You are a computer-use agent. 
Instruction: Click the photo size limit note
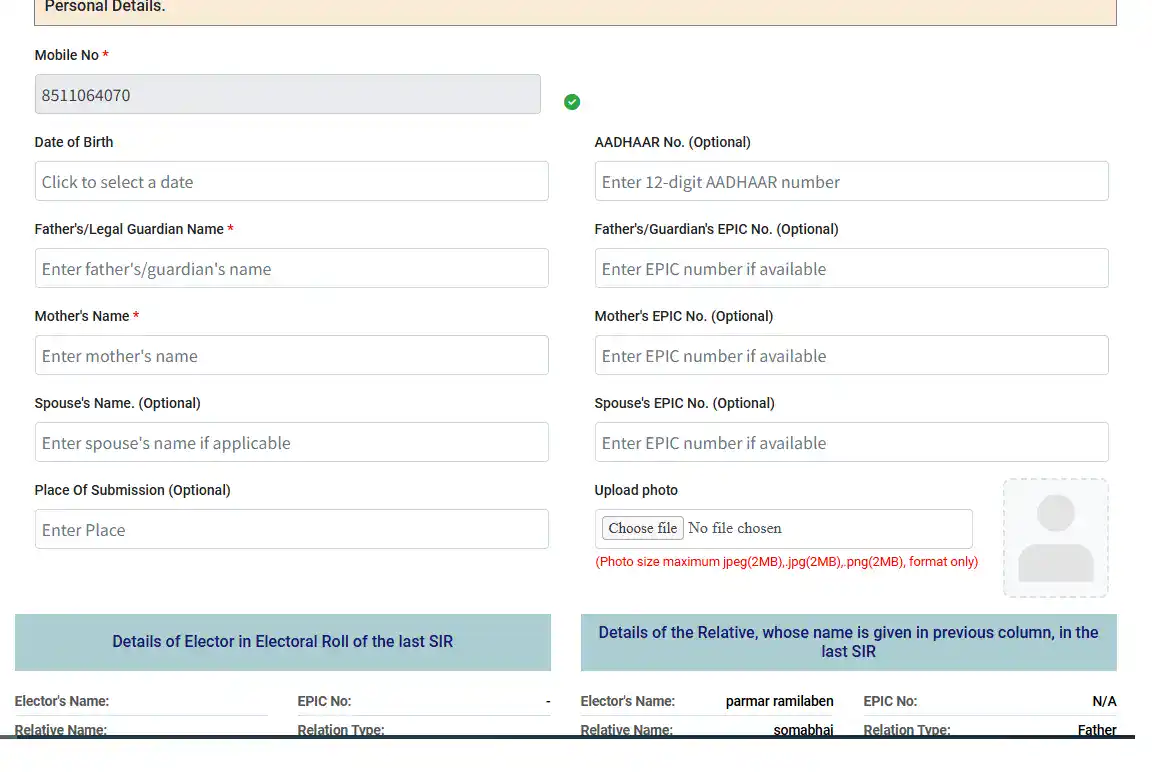(x=786, y=562)
